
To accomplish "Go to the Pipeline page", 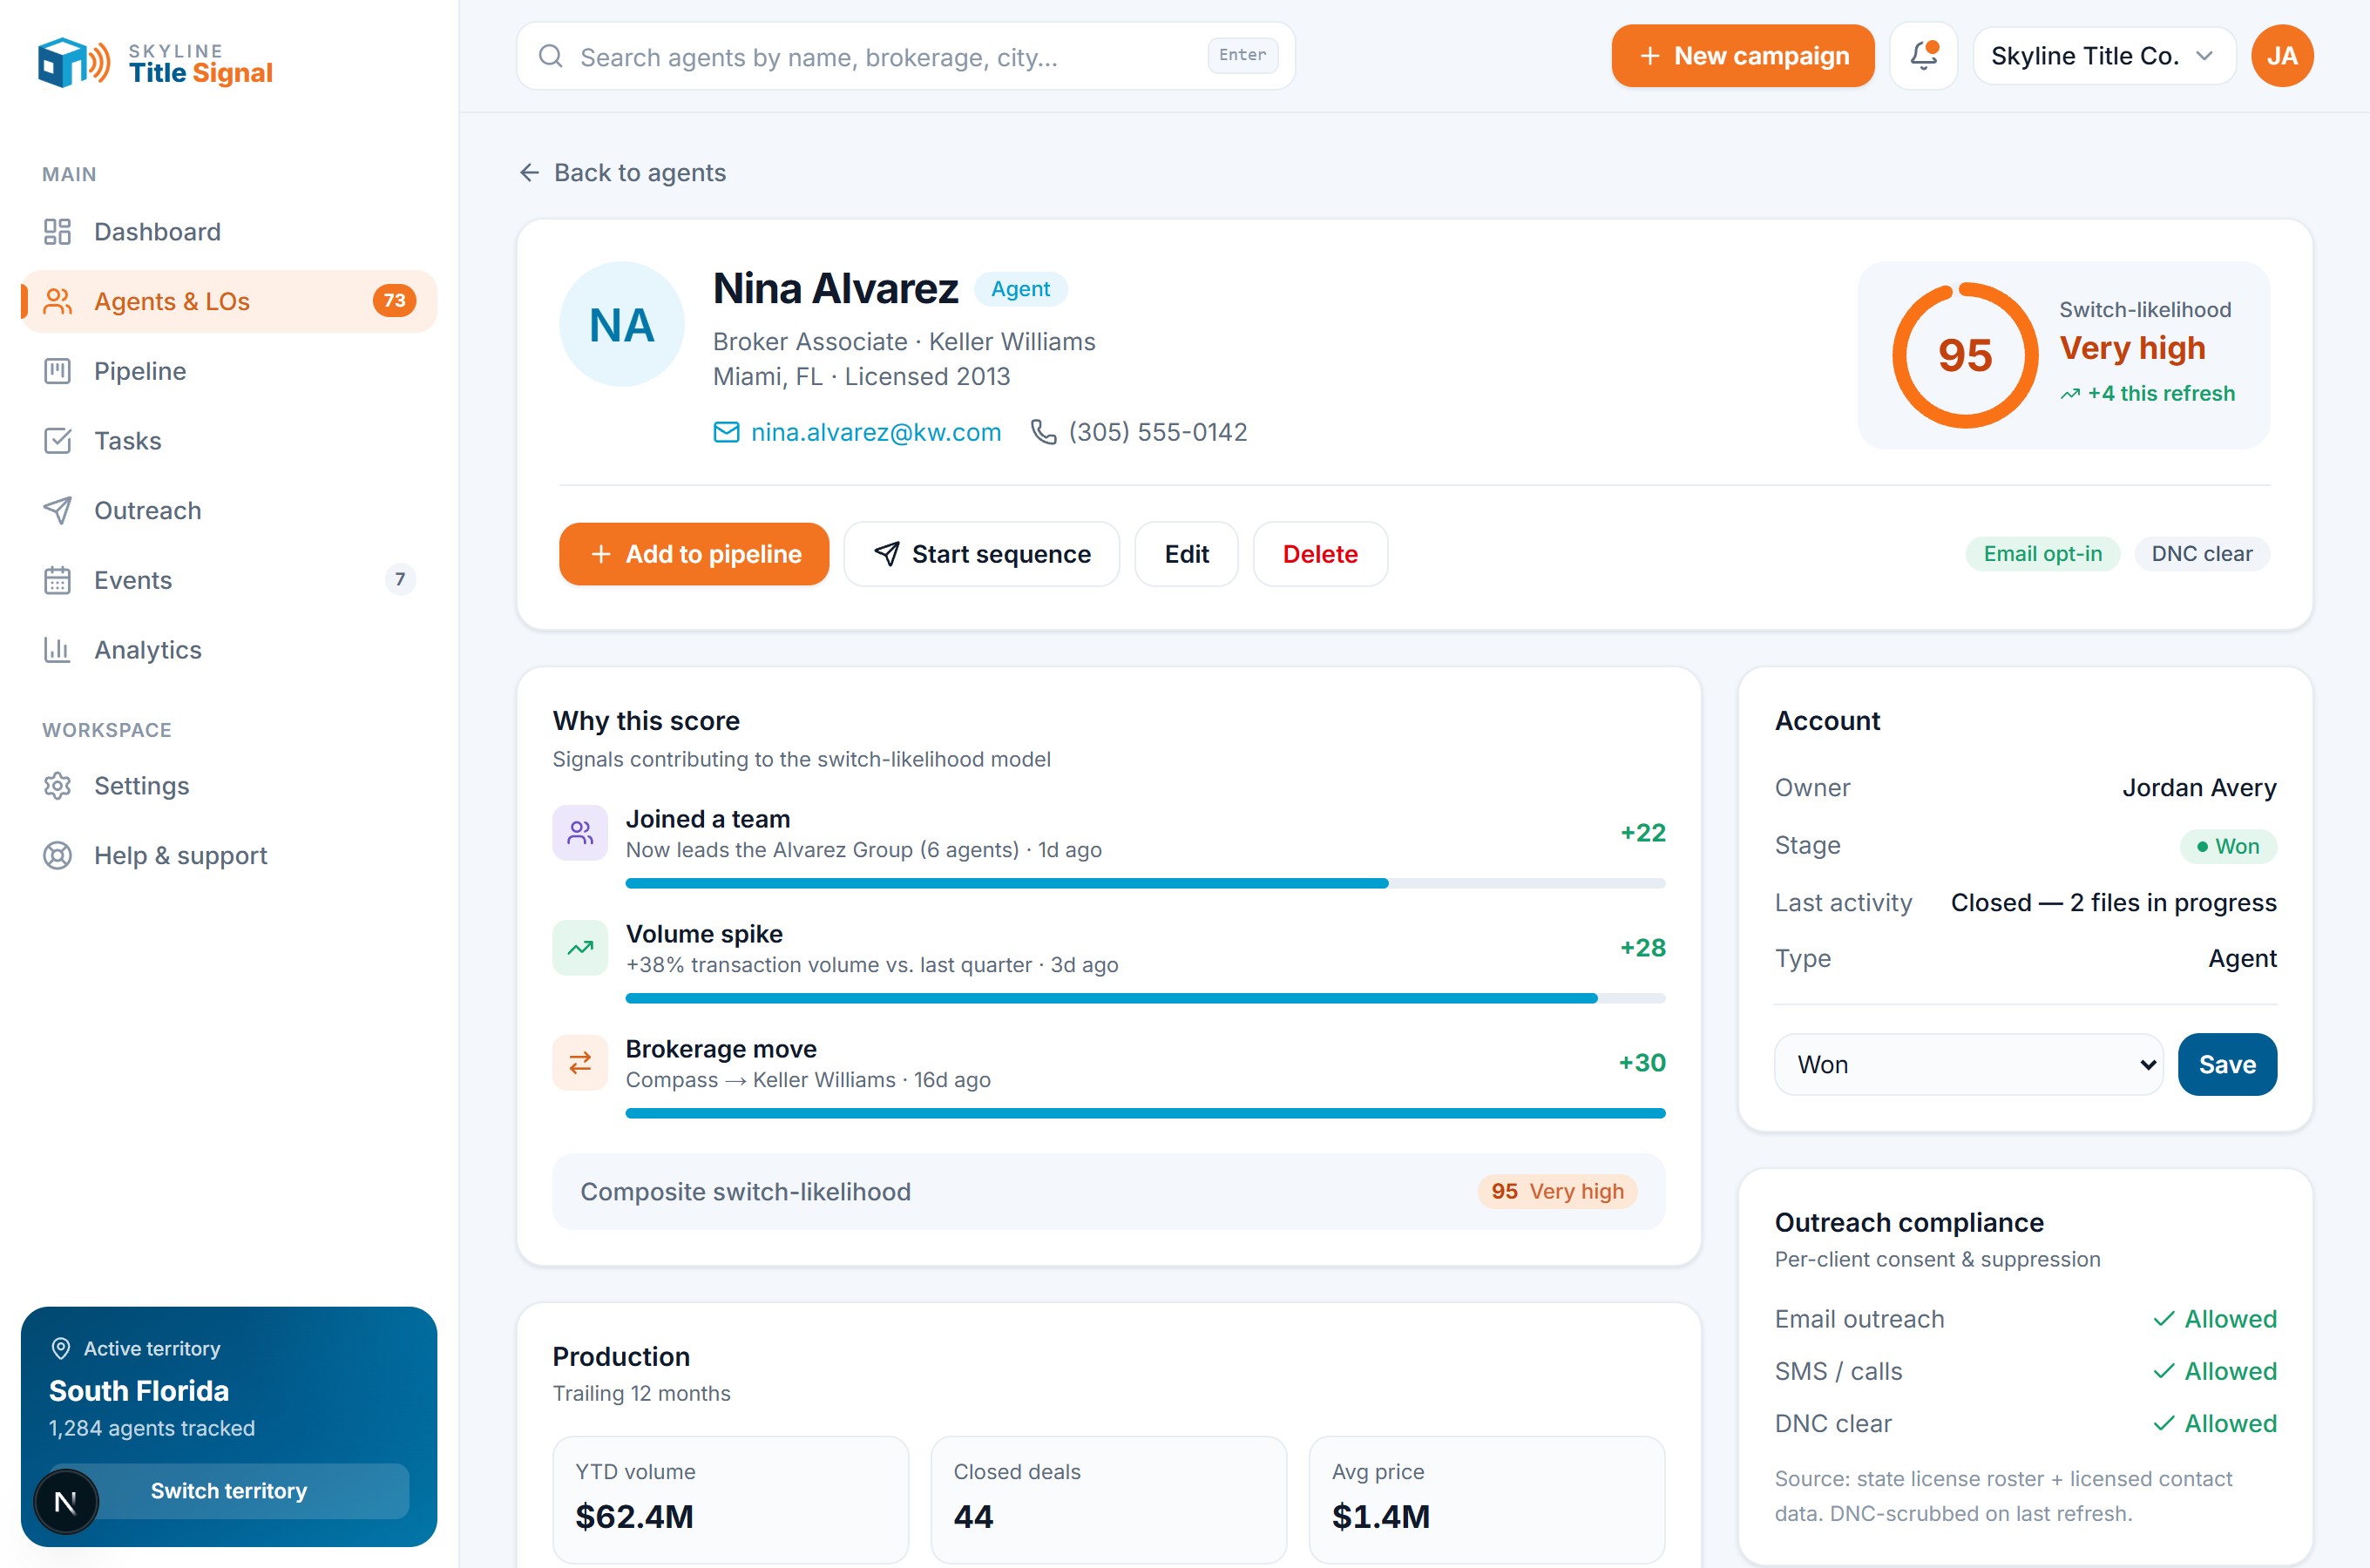I will pyautogui.click(x=229, y=371).
